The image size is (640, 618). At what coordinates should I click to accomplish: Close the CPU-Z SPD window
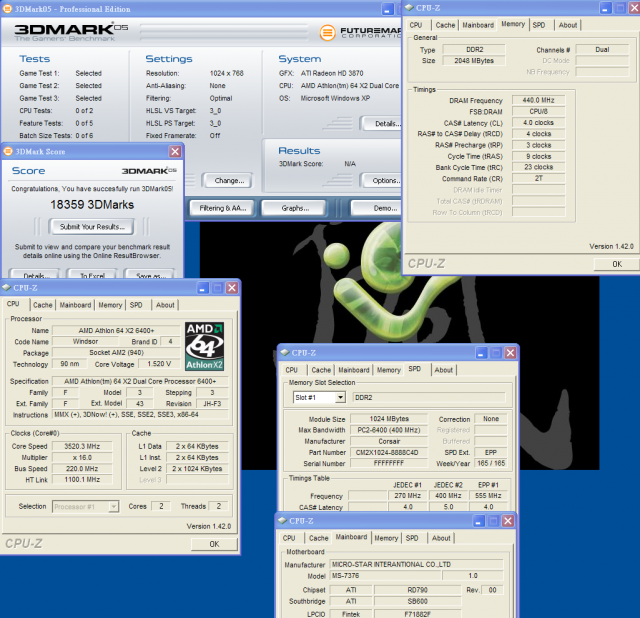click(510, 353)
